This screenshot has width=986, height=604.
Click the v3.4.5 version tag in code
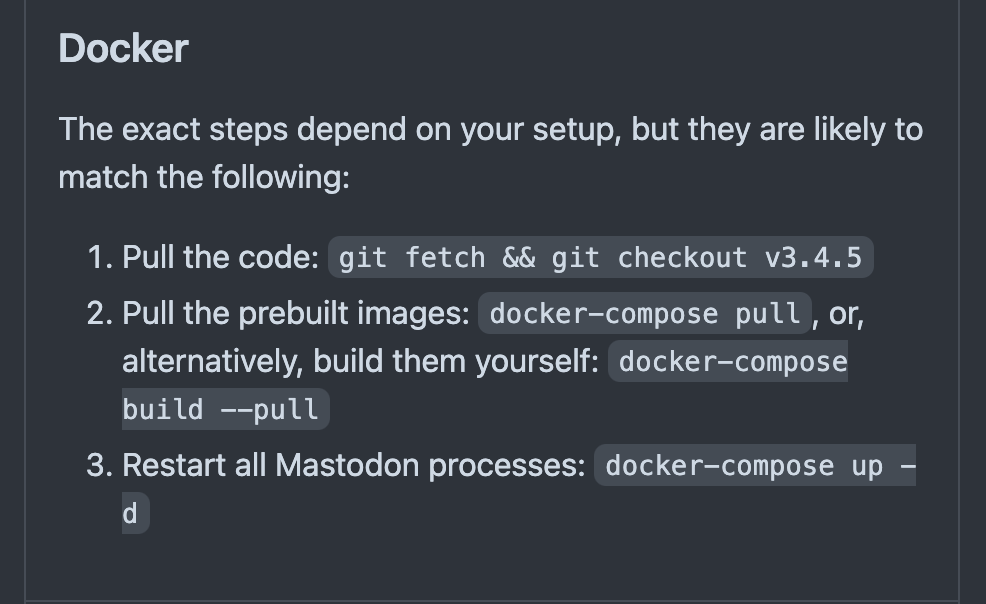pos(813,258)
